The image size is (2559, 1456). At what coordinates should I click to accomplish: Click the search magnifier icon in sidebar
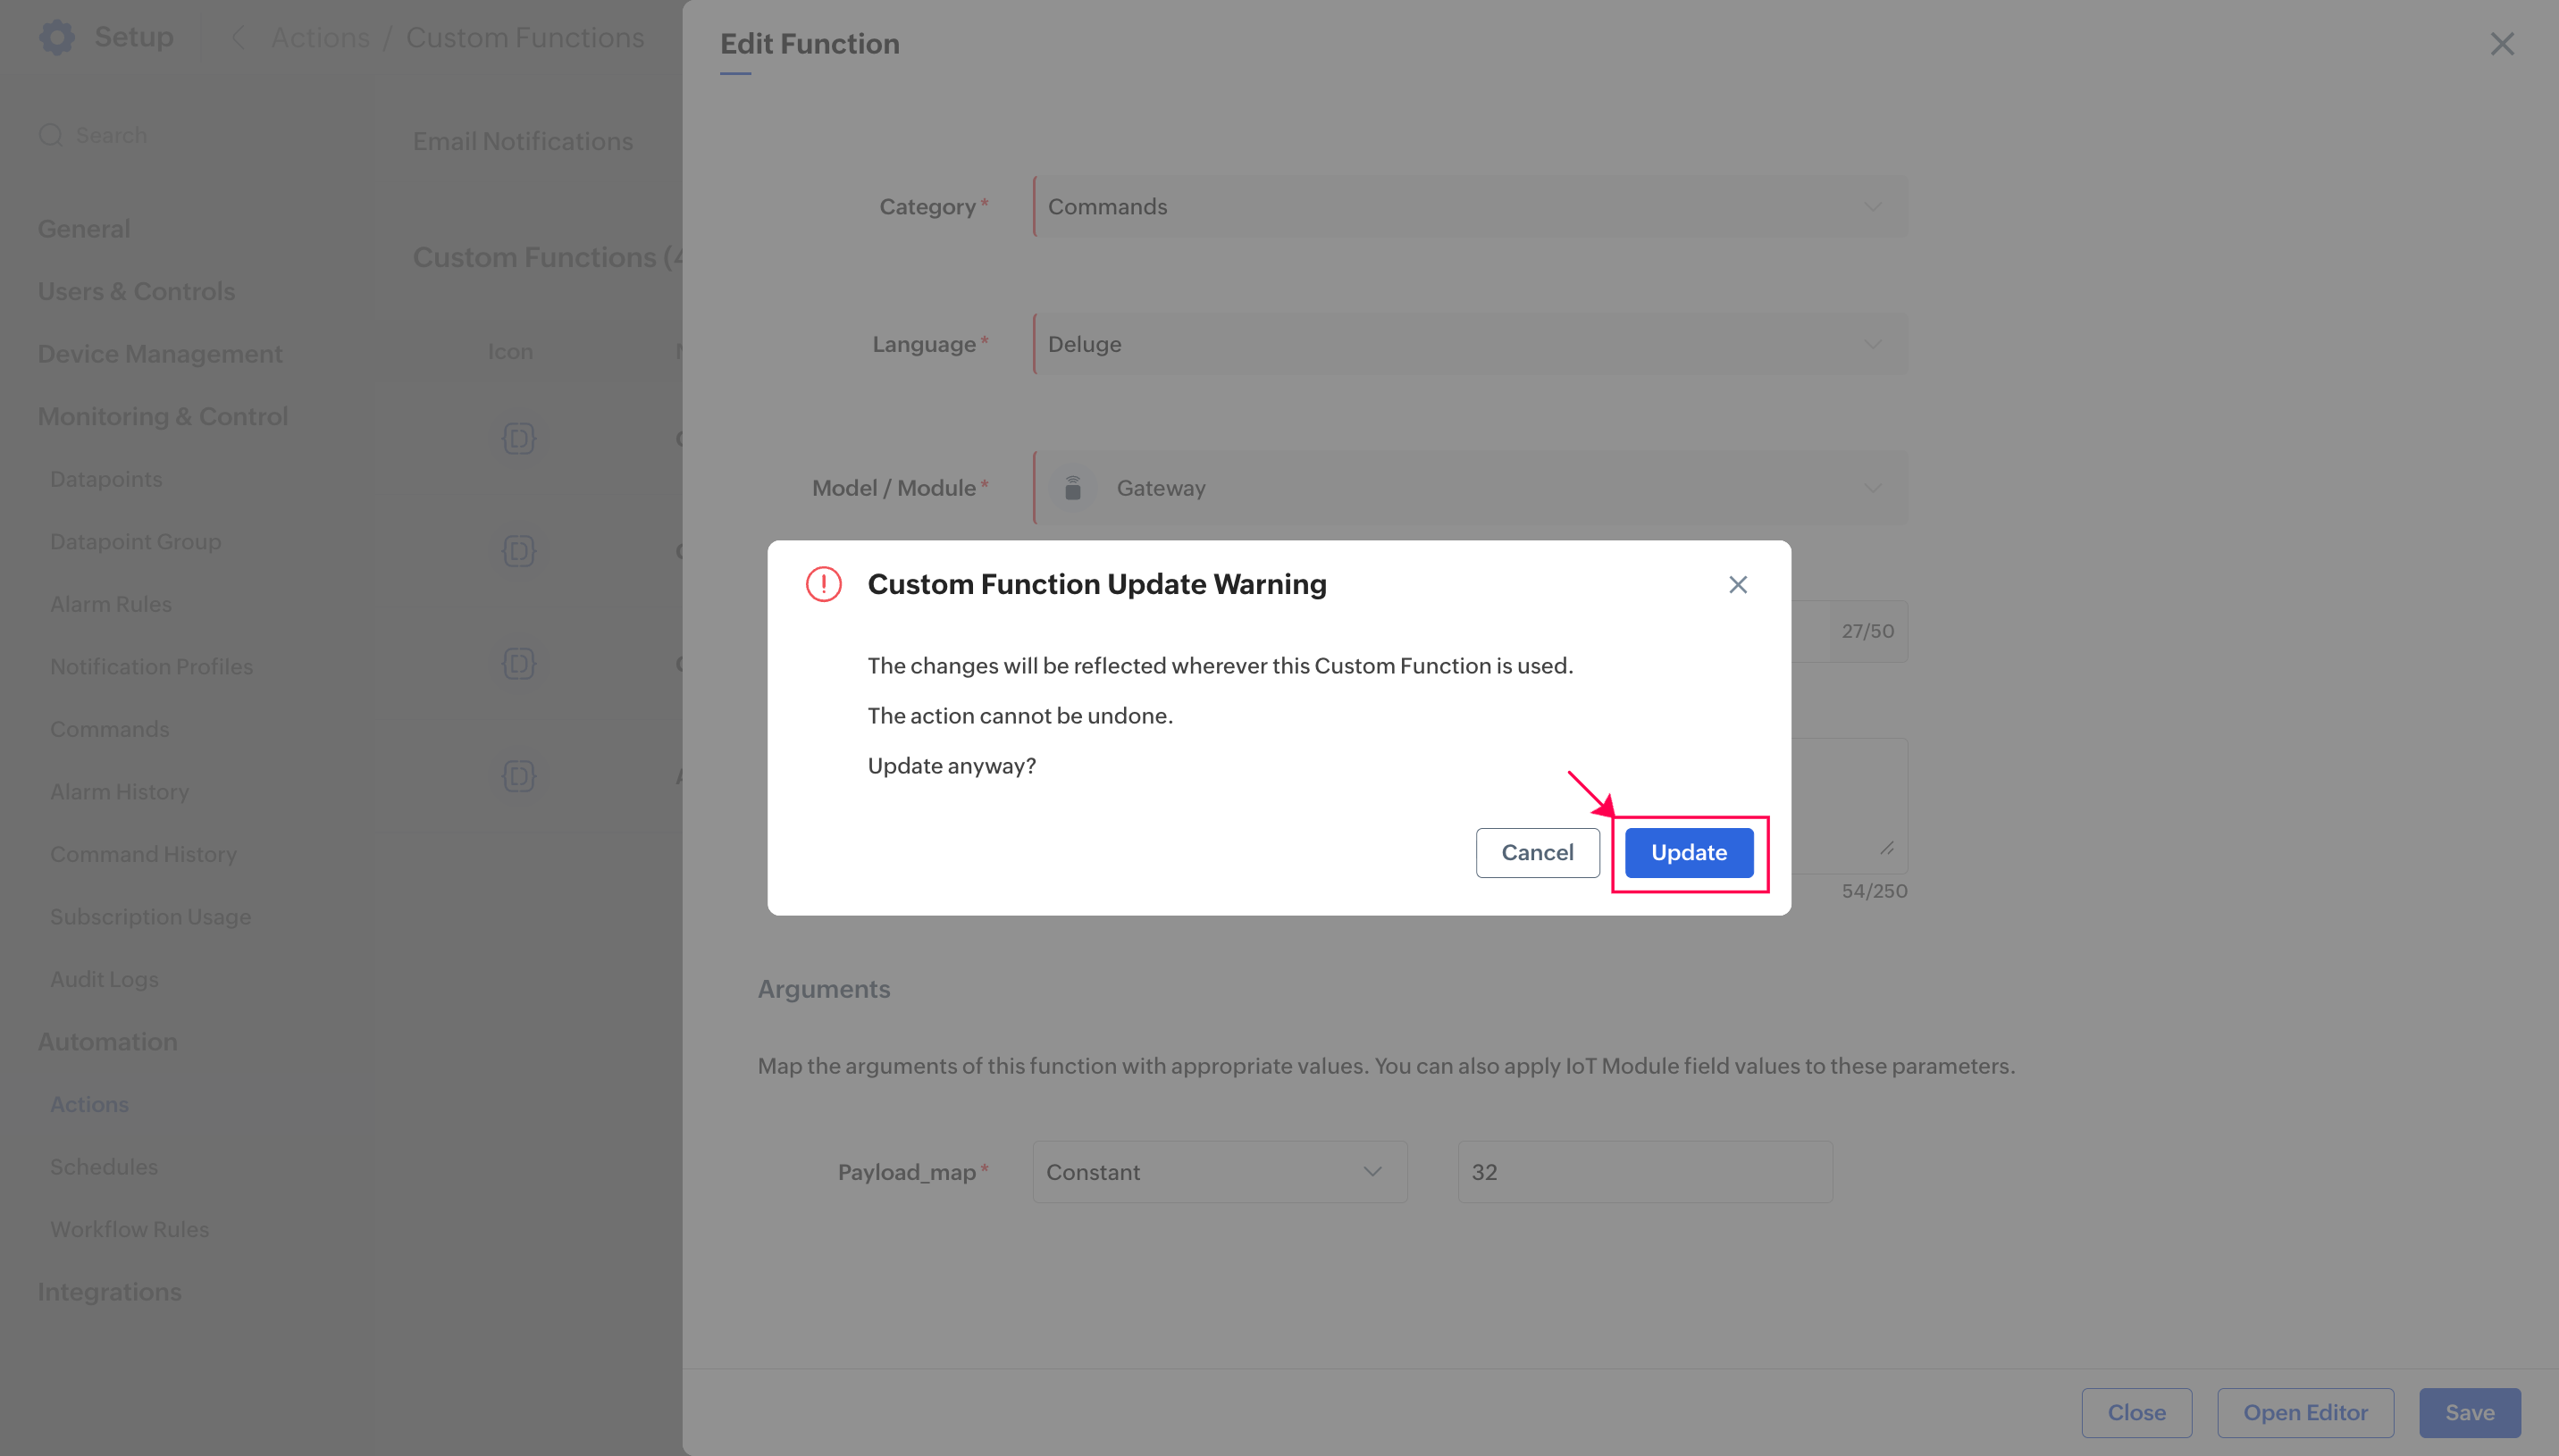coord(50,135)
